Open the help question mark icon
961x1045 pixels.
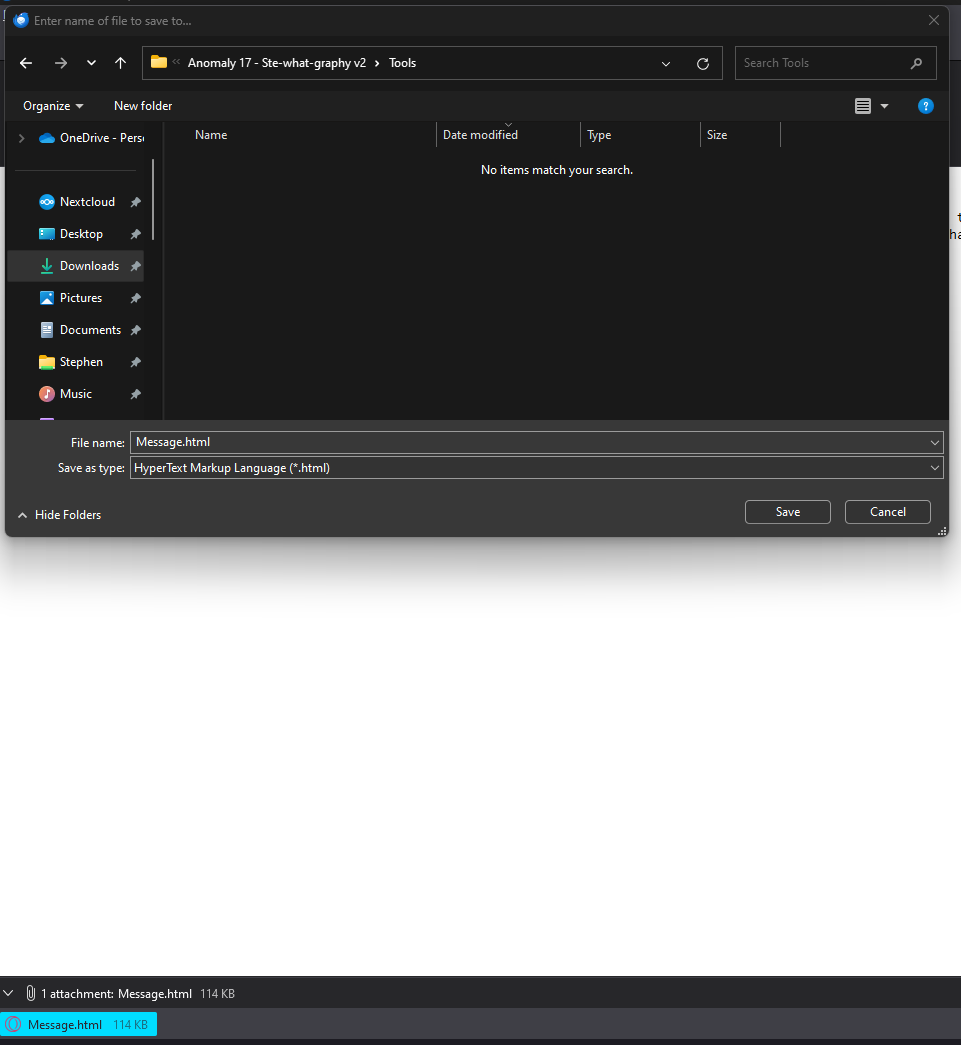point(926,106)
